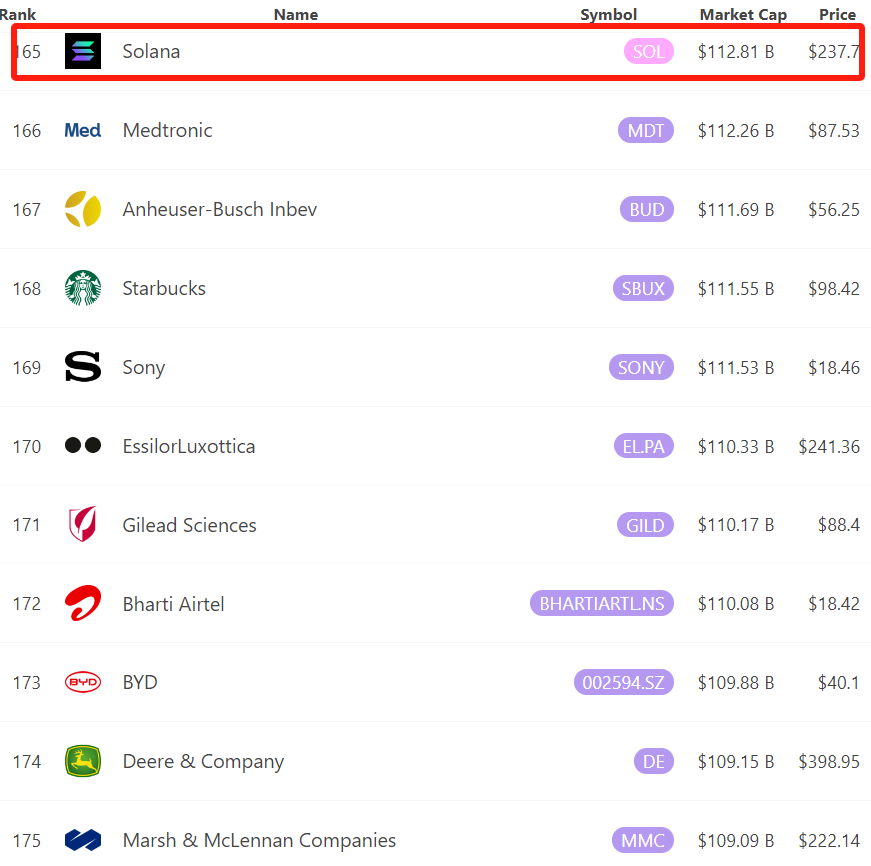The image size is (871, 866).
Task: Click Bharti Airtel price $18.42
Action: [x=834, y=604]
